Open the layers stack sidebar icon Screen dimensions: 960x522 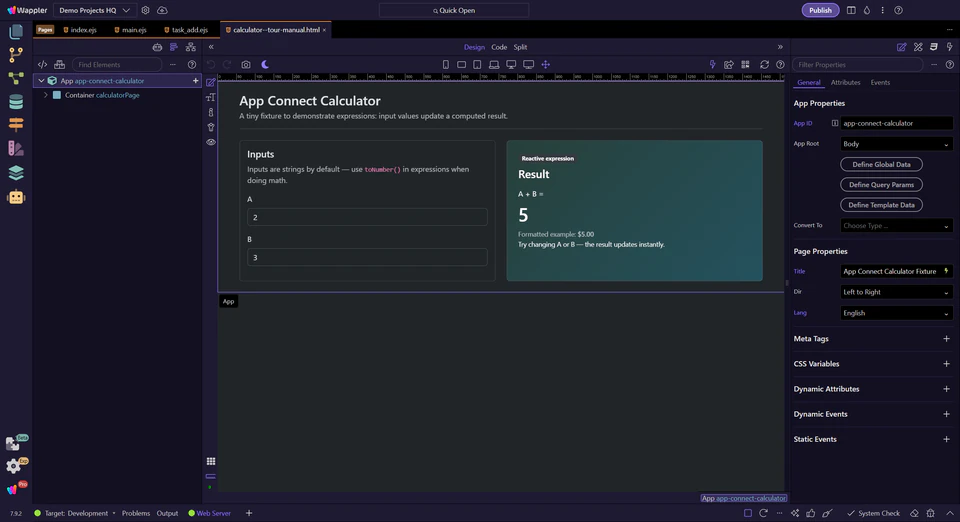tap(16, 173)
